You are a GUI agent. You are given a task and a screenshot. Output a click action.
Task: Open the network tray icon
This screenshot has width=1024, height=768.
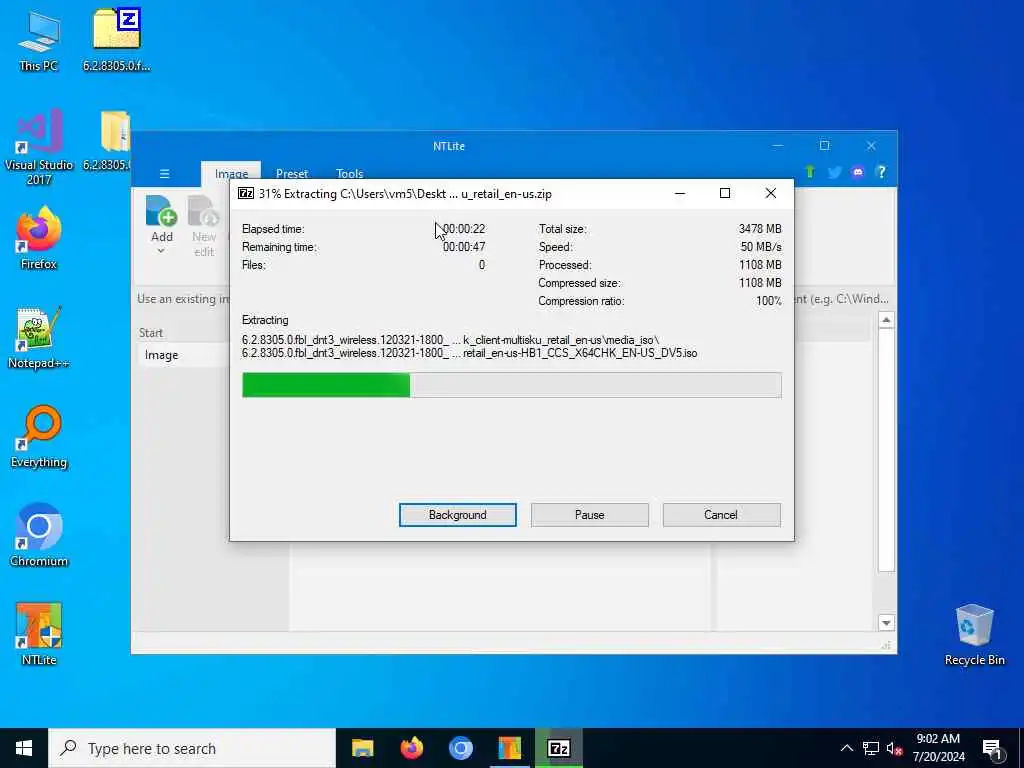[x=871, y=749]
